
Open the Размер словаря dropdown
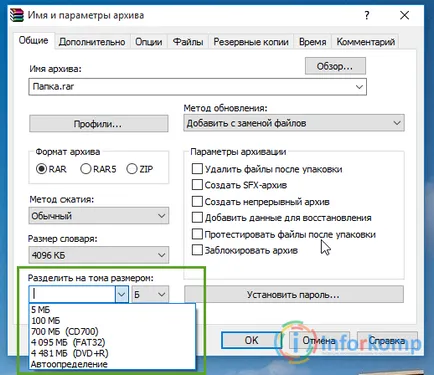pos(99,255)
